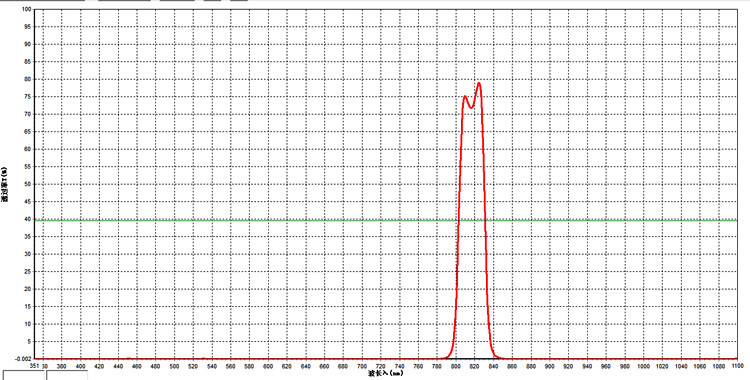
Task: Click the -0.002 minimum y-axis label
Action: click(23, 358)
